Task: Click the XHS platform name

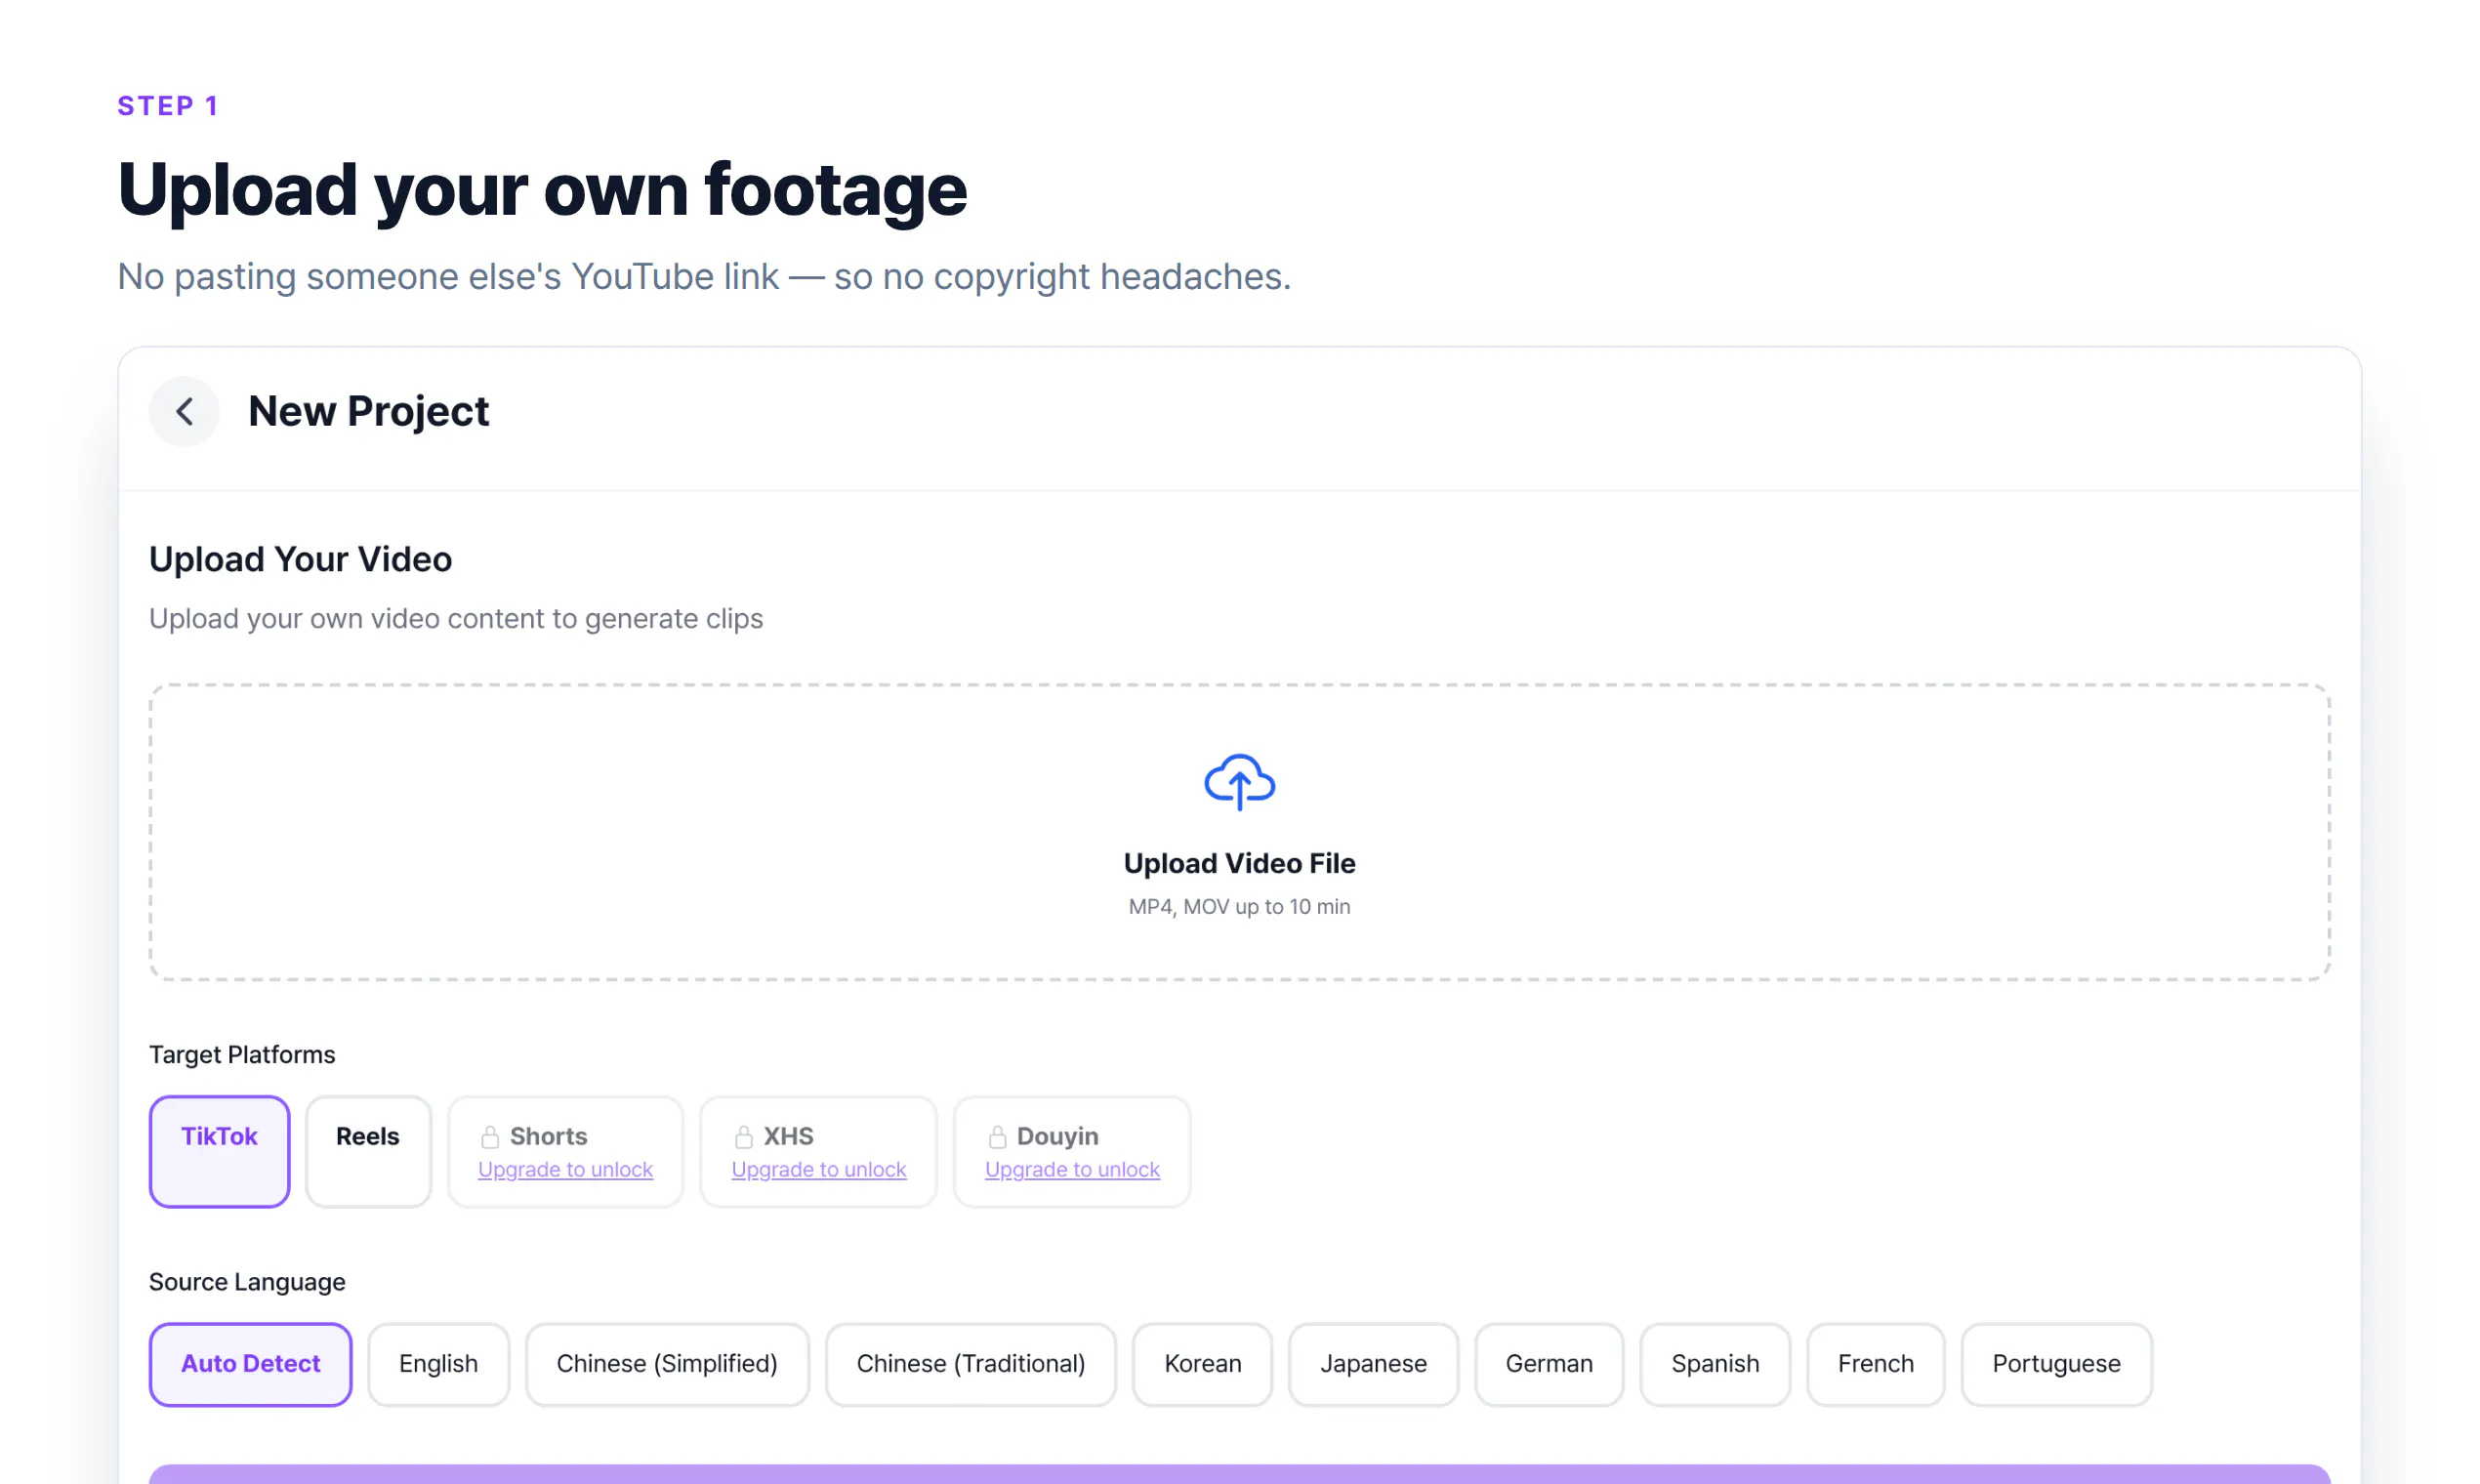Action: pyautogui.click(x=788, y=1137)
